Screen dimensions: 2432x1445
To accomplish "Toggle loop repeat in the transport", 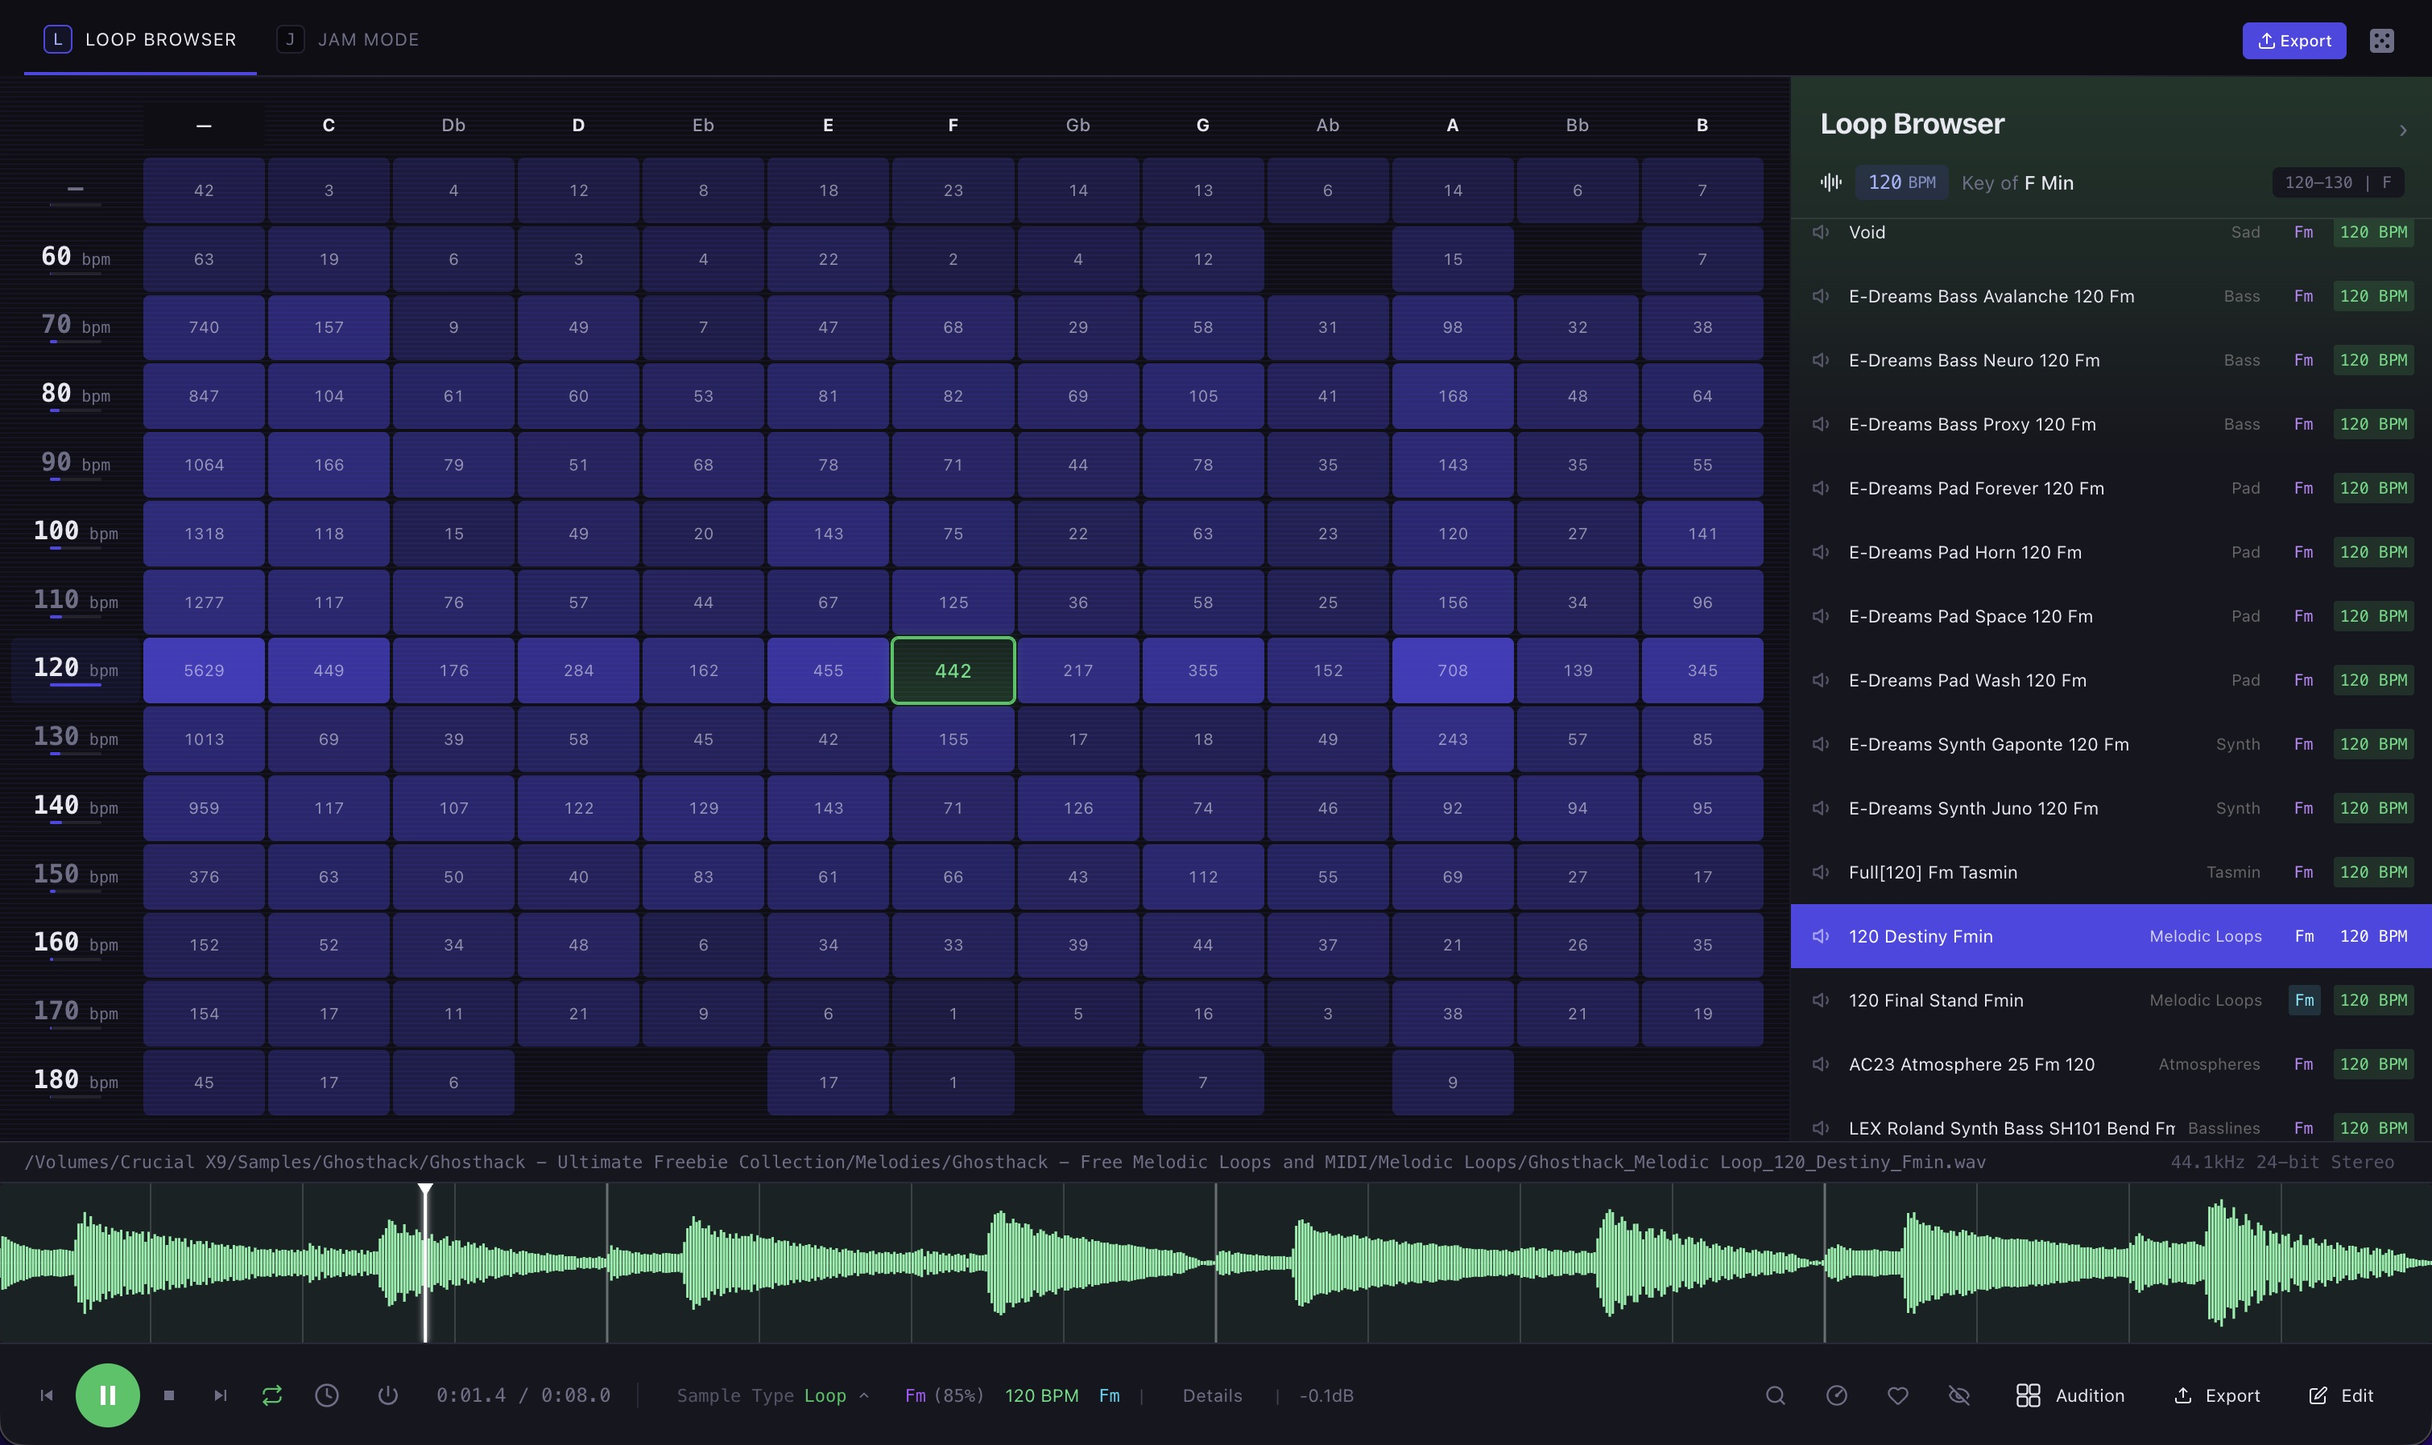I will tap(272, 1395).
